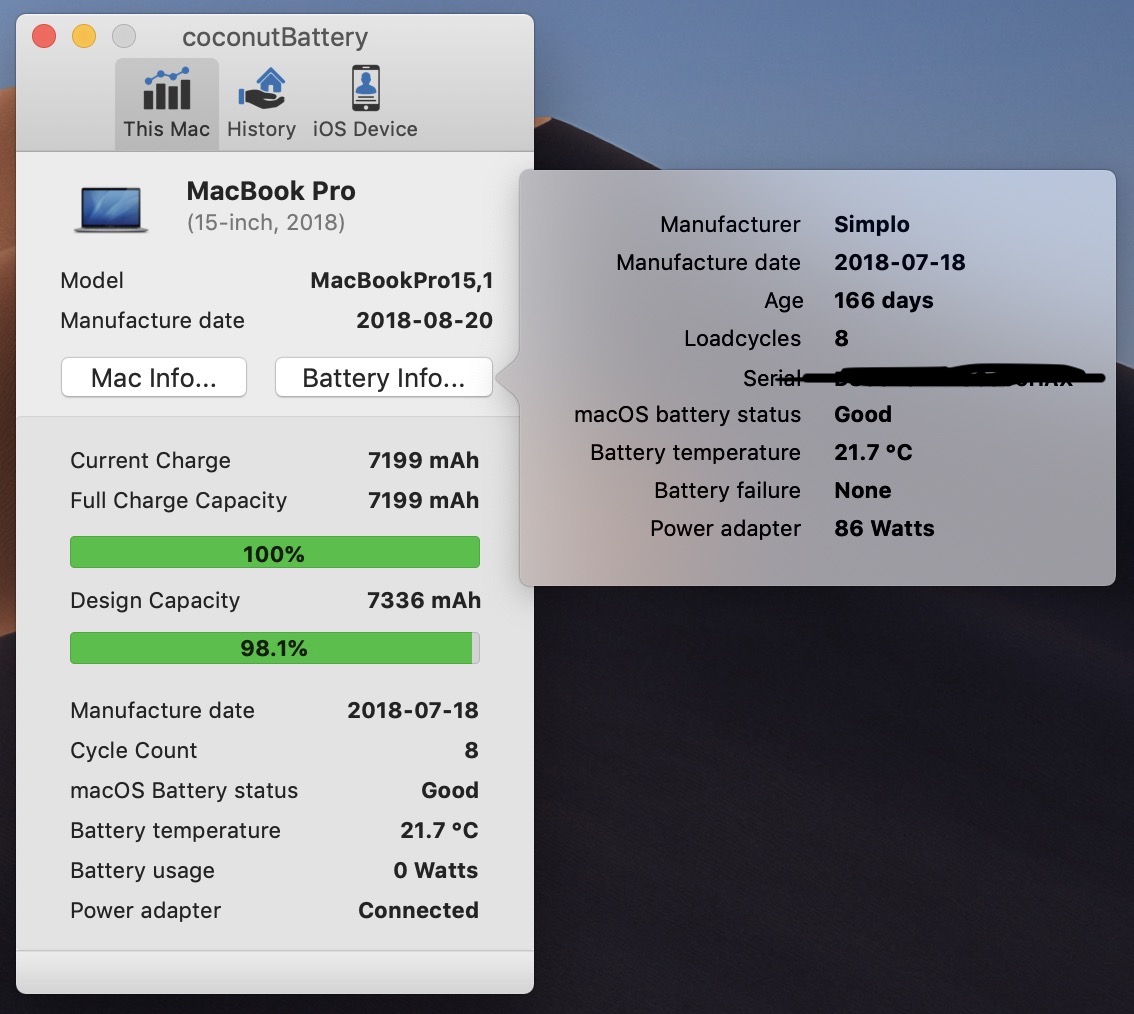Click the 98.1% capacity progress bar
Viewport: 1134px width, 1014px height.
tap(275, 648)
